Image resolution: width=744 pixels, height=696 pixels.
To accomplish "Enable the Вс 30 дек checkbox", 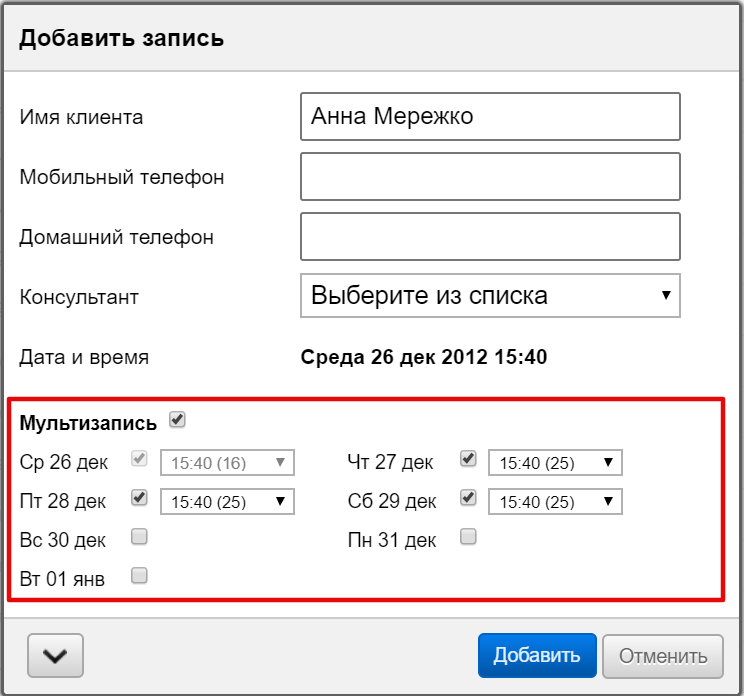I will 140,537.
